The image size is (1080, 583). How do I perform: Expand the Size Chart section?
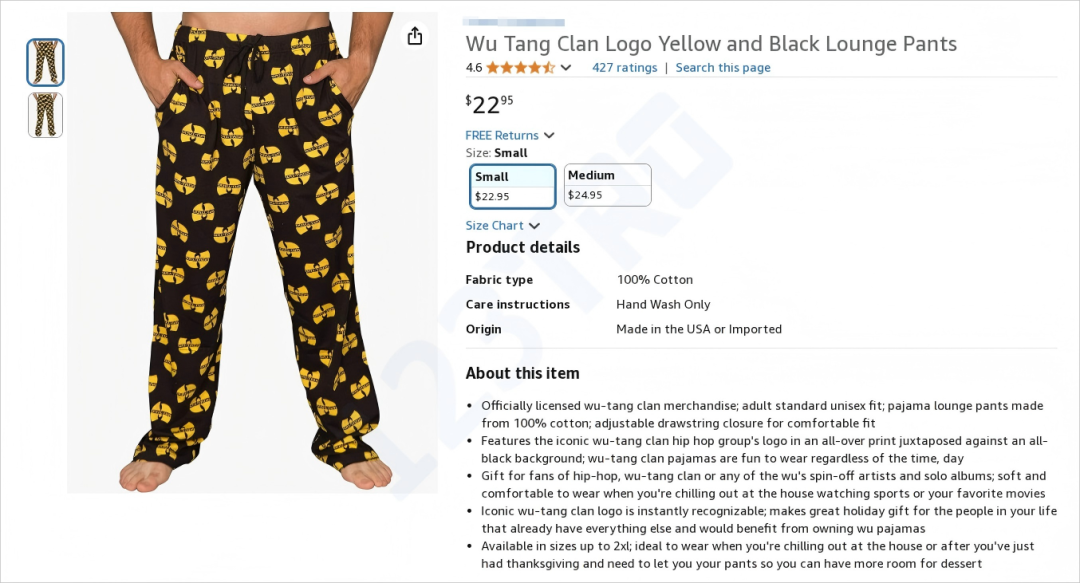pos(502,225)
